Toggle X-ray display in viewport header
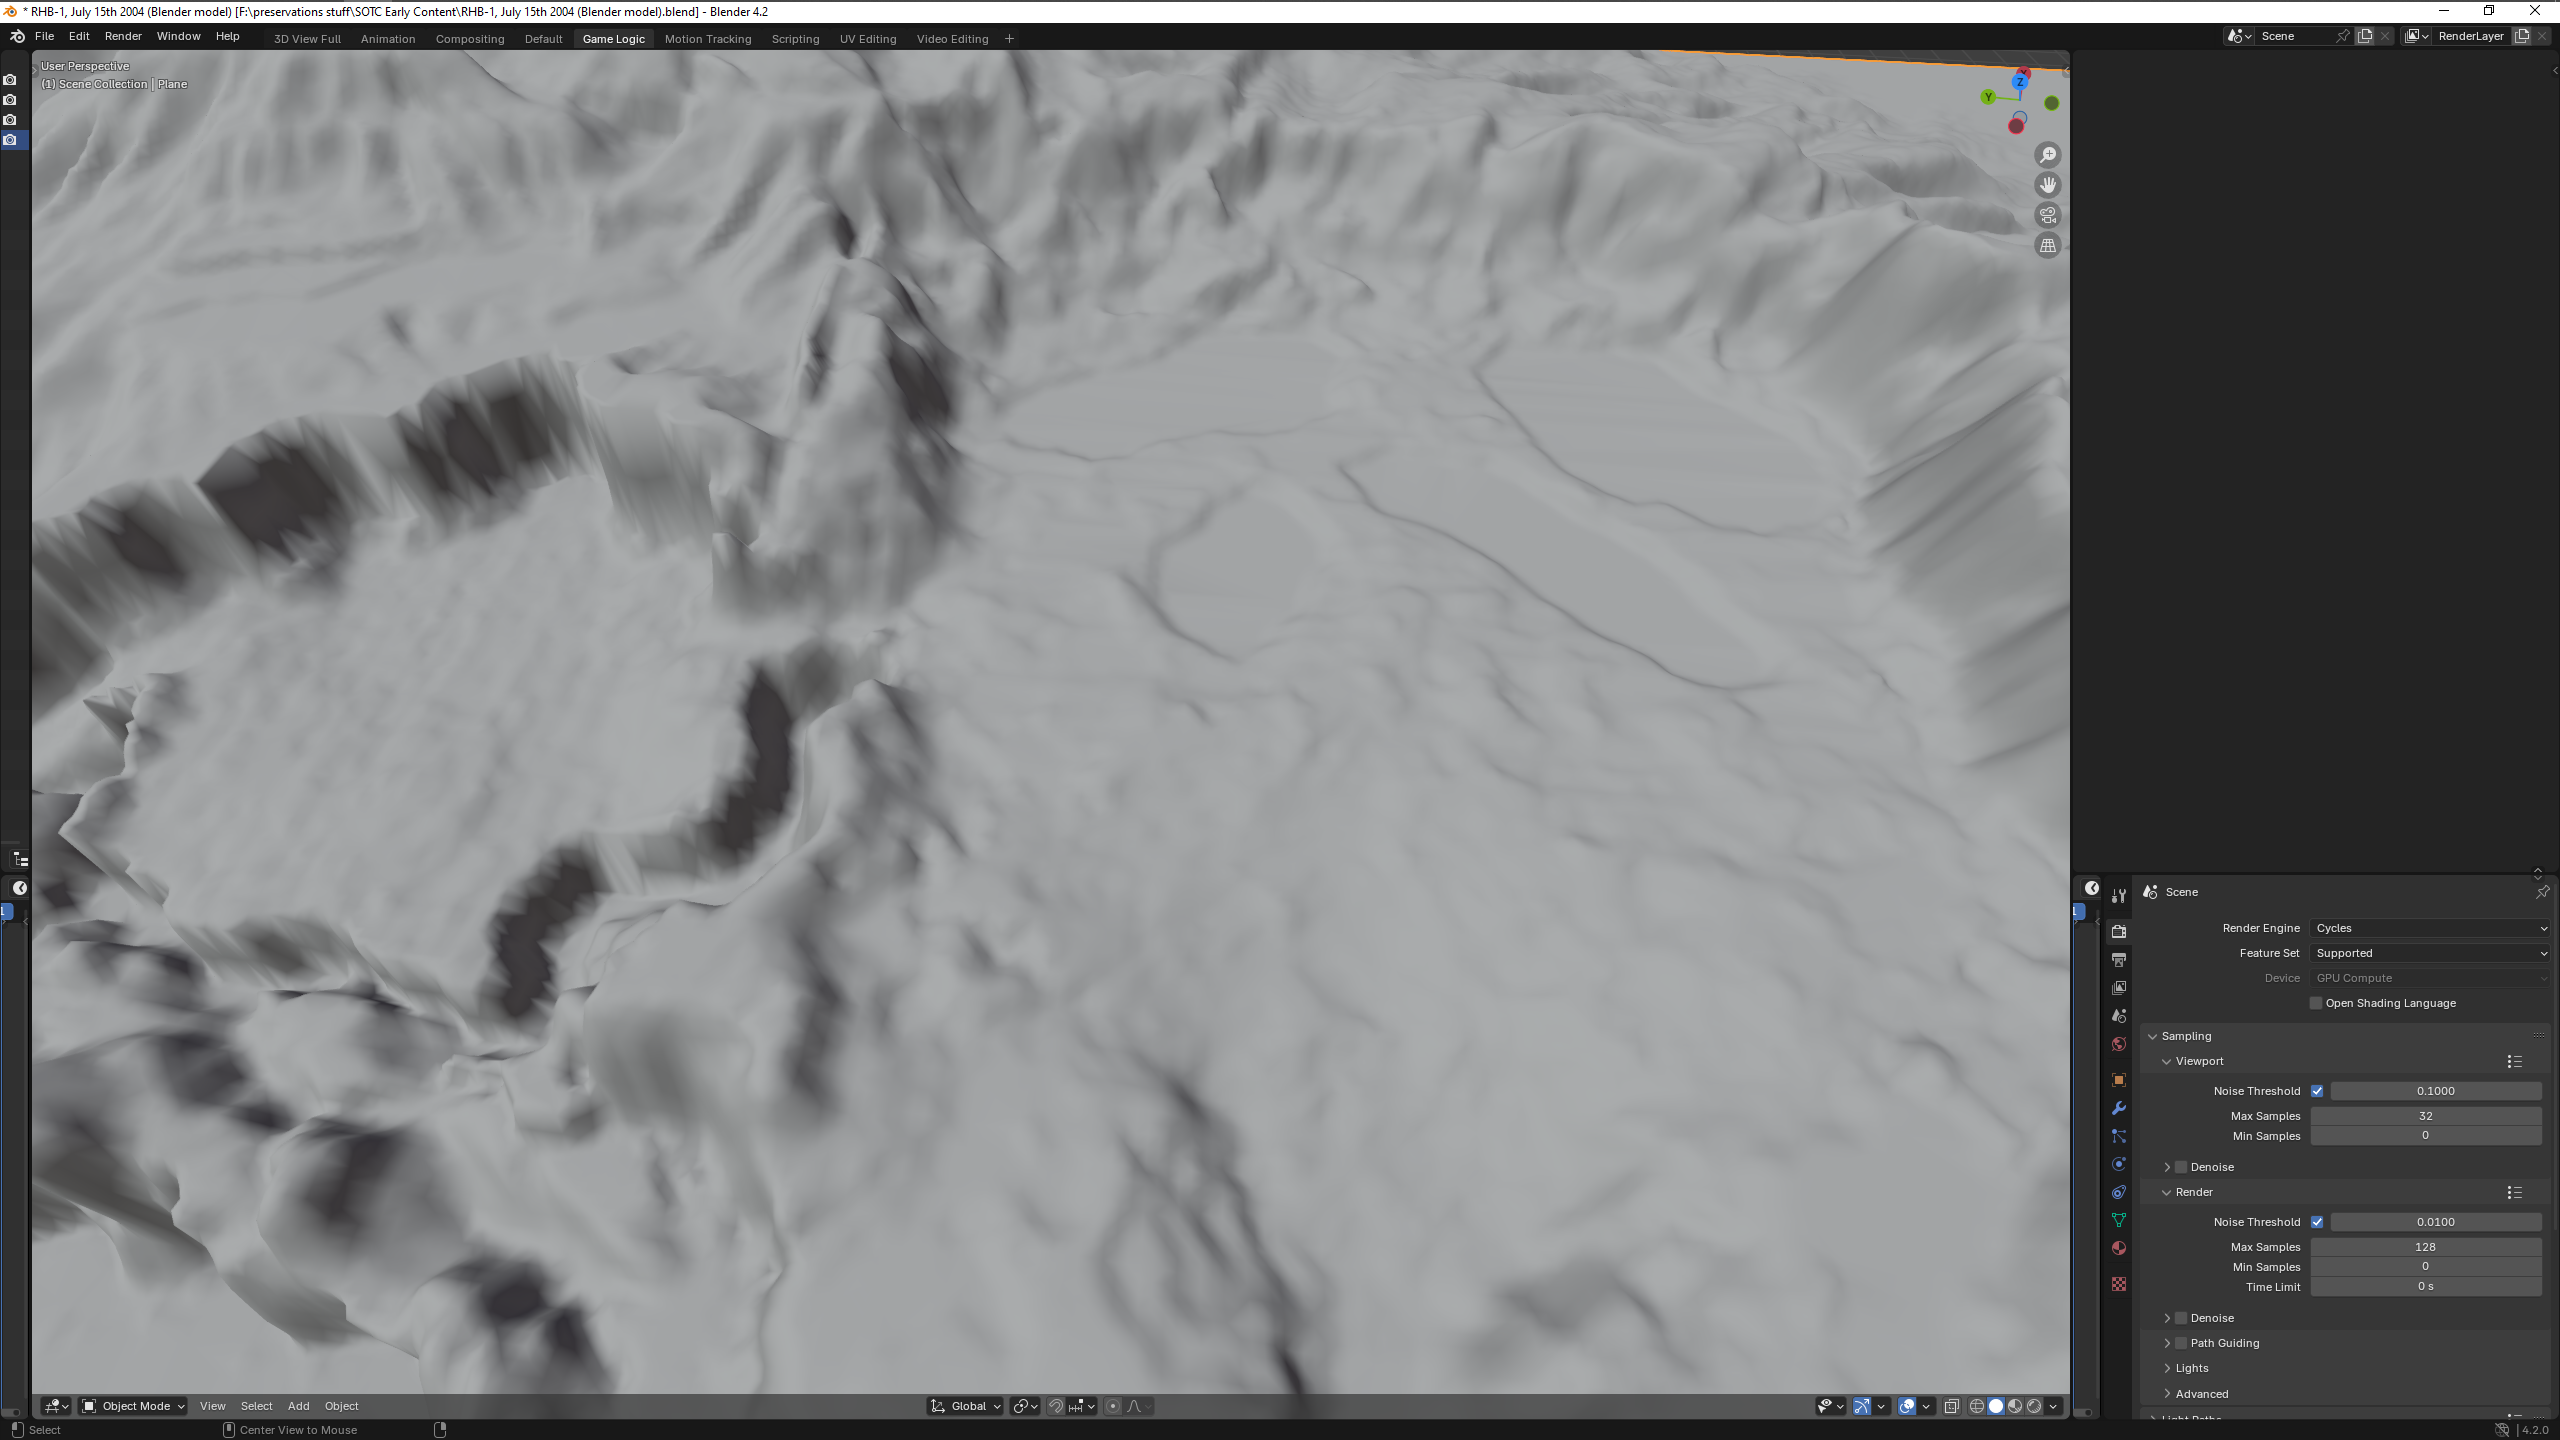 (1951, 1406)
